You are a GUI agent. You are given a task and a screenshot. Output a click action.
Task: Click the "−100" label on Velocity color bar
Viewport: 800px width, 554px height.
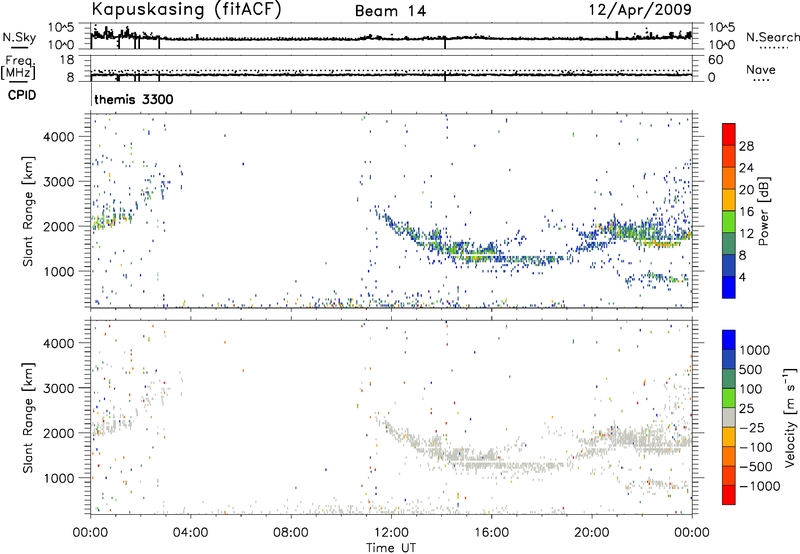pyautogui.click(x=756, y=447)
